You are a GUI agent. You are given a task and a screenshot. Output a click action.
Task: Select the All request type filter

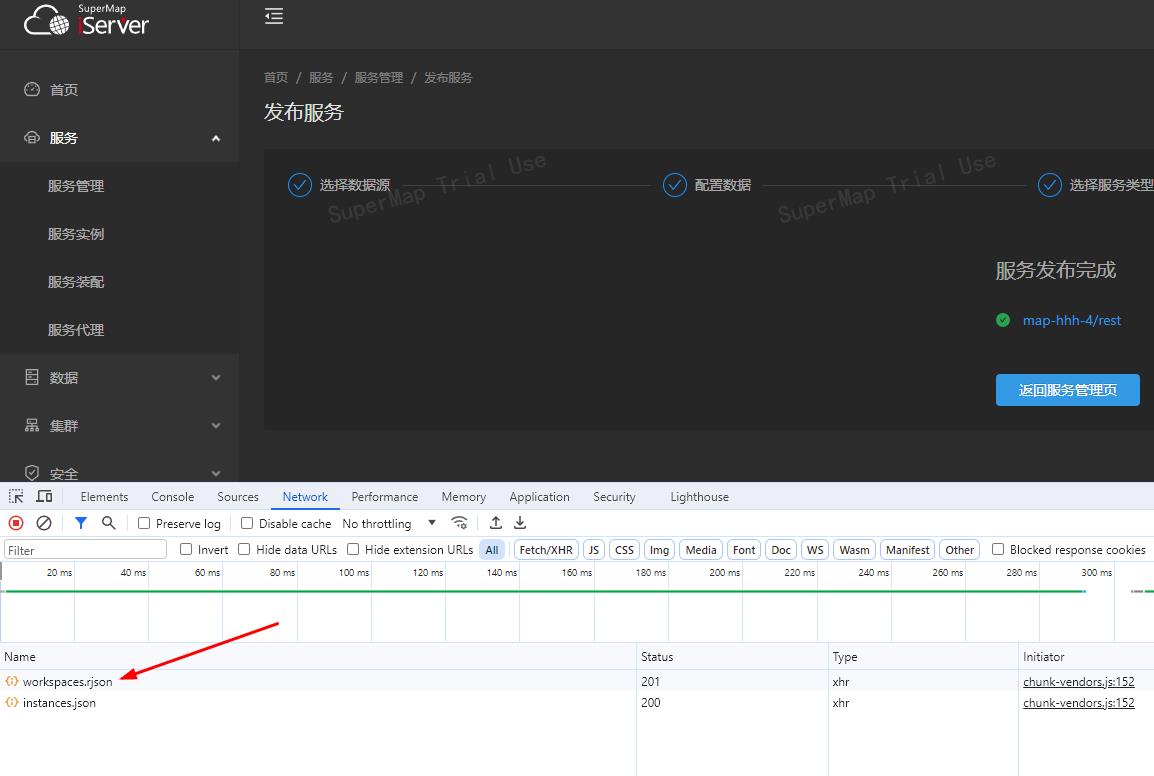tap(492, 550)
